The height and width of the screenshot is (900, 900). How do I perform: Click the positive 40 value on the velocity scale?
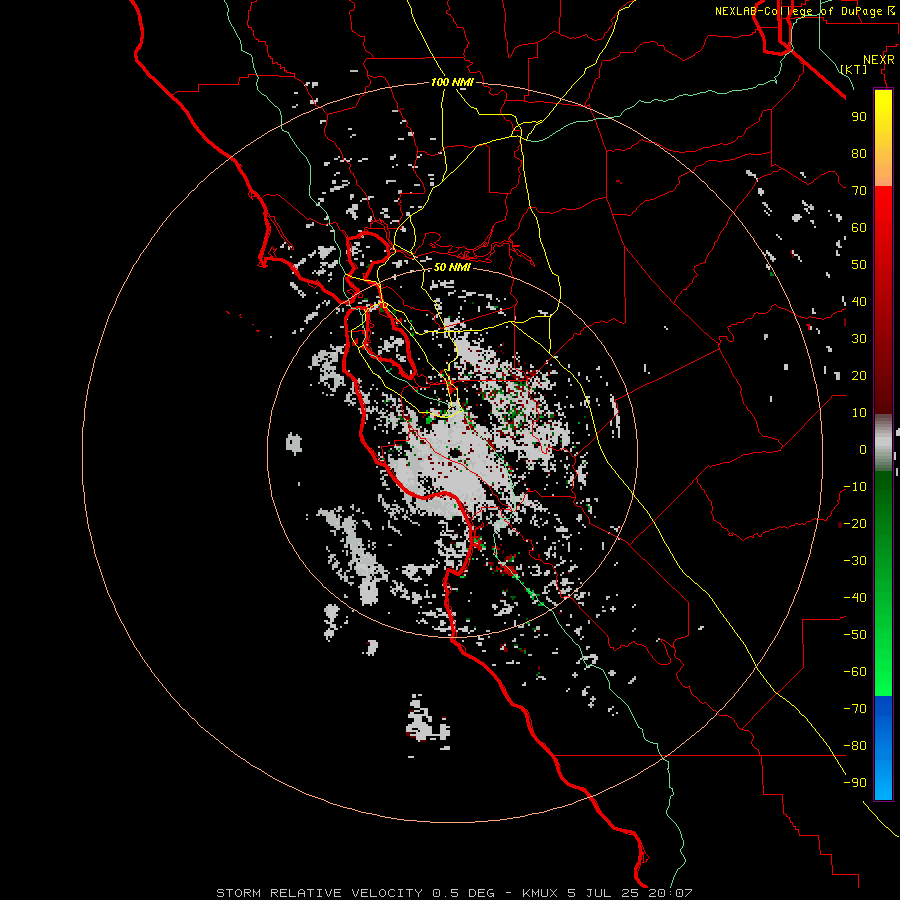(x=859, y=302)
